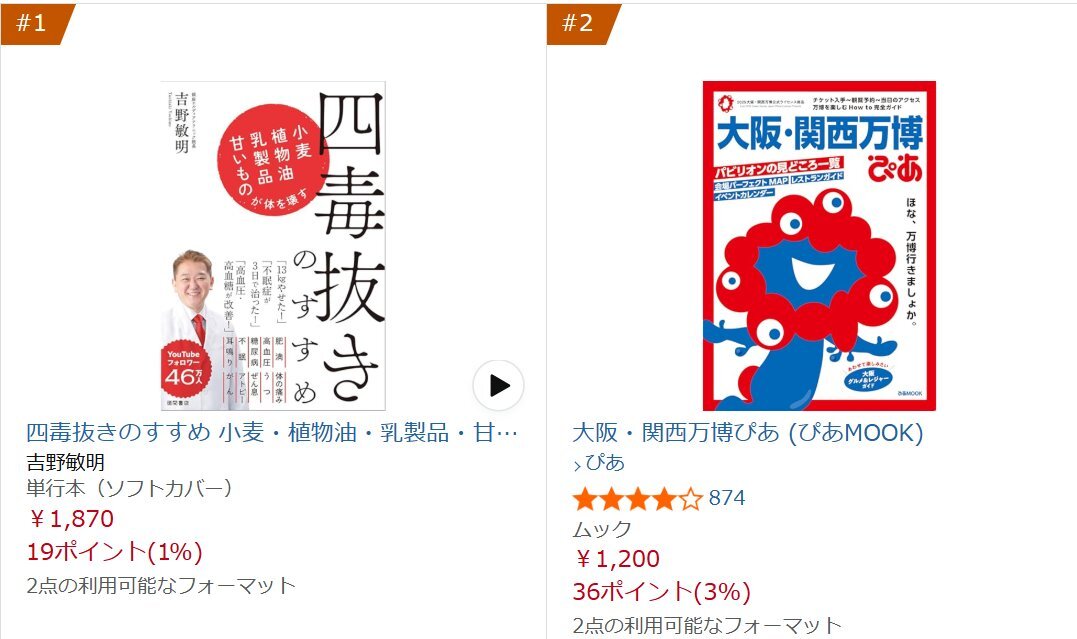Play the video preview on 四毒抜き cover
The width and height of the screenshot is (1077, 639).
pos(498,385)
